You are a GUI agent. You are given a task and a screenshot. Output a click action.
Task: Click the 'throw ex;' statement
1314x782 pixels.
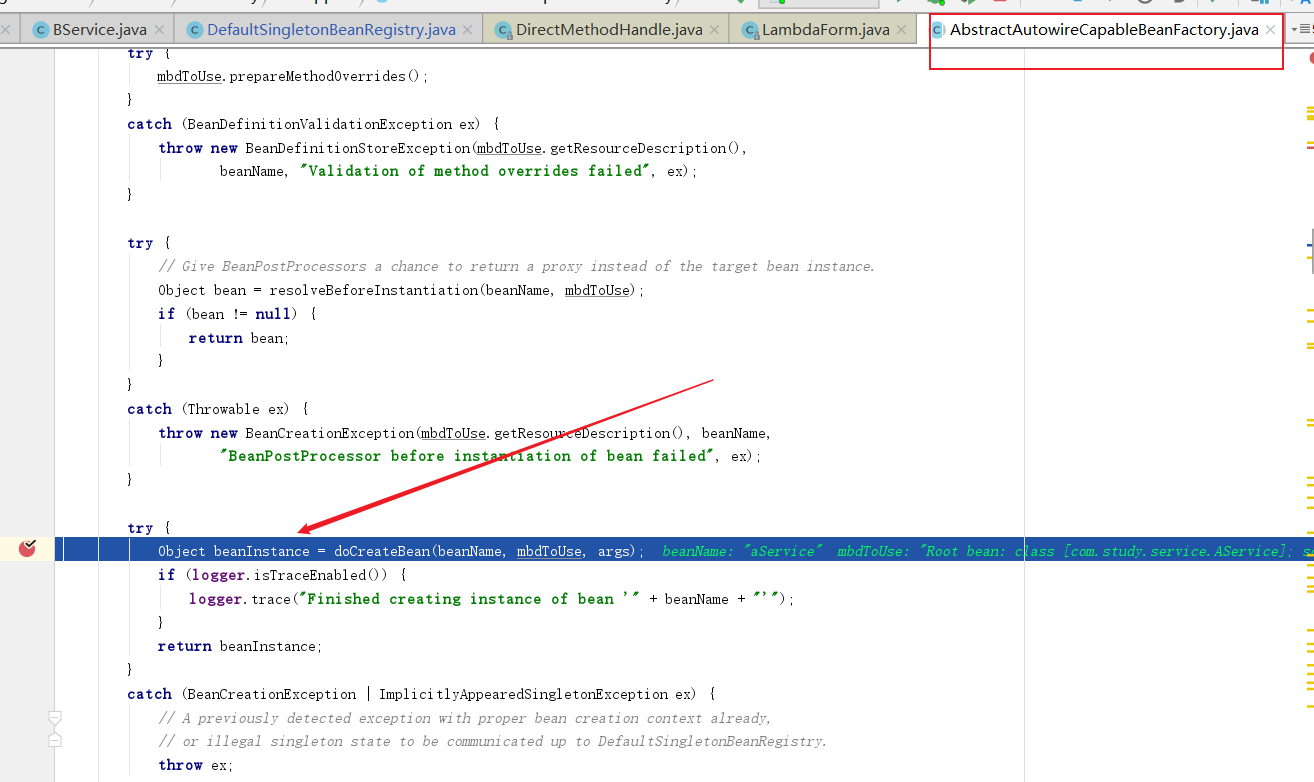(x=195, y=765)
